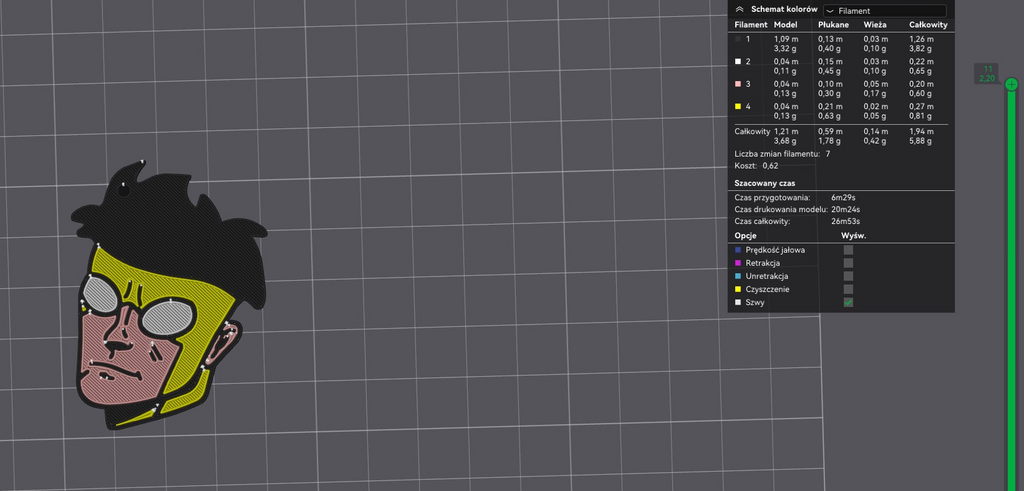Click the Filament column header
The width and height of the screenshot is (1024, 491).
pos(751,25)
